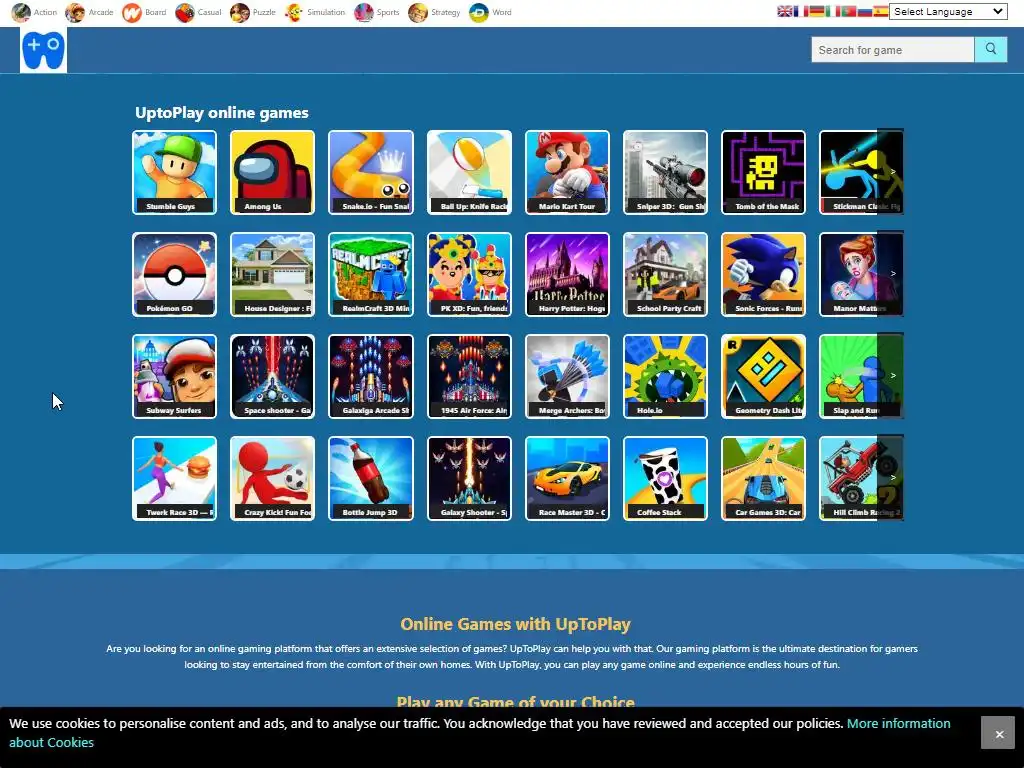1024x768 pixels.
Task: Click arrow beside the Slap and Run tile
Action: coord(891,376)
